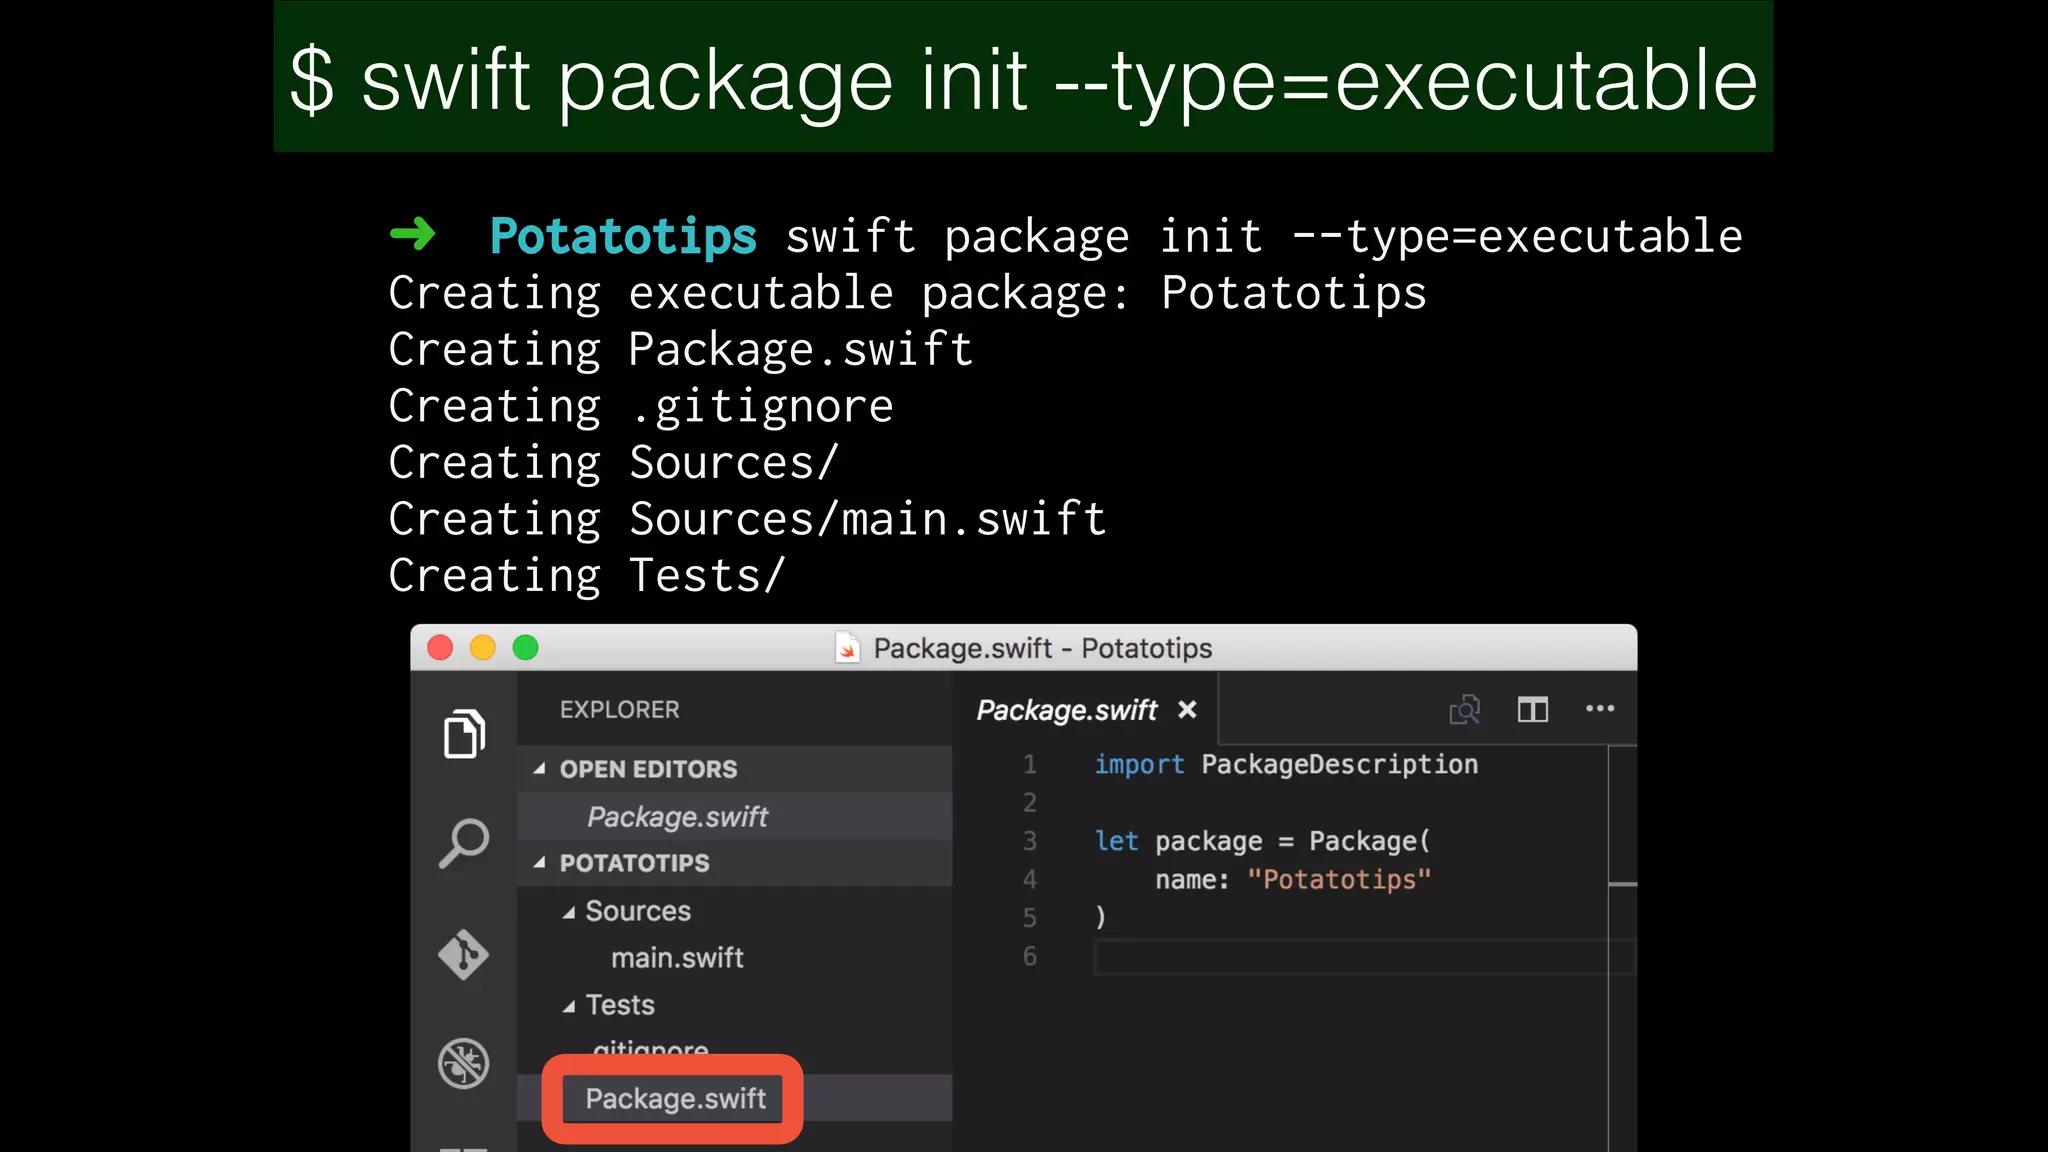Screen dimensions: 2048x1152
Task: Open the Source Control git view
Action: coord(463,954)
